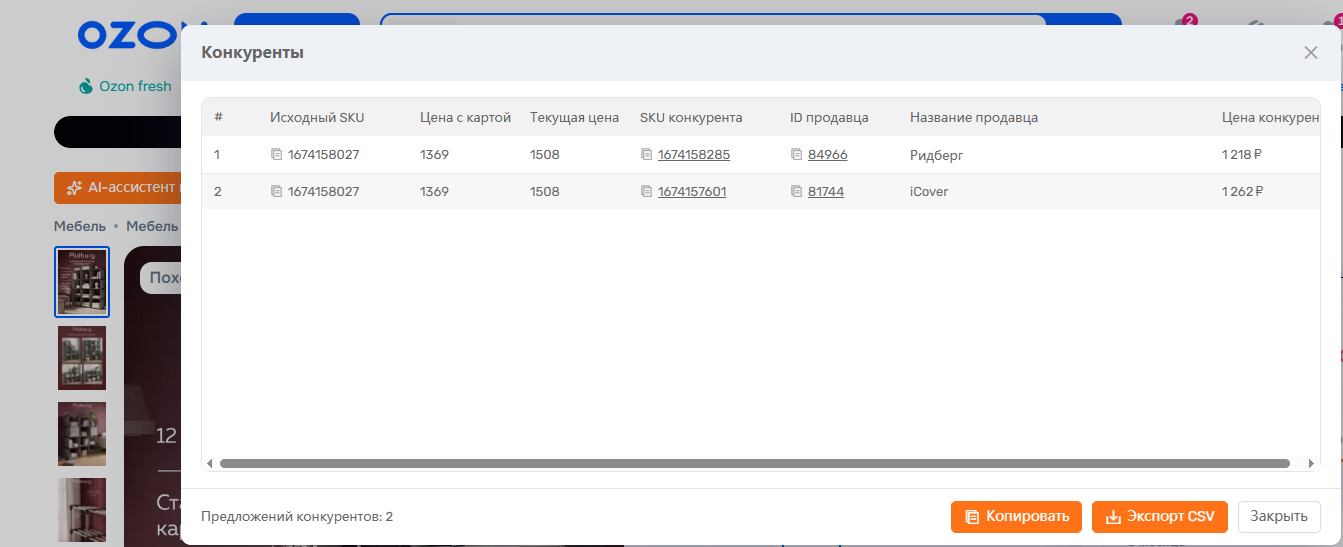The image size is (1343, 547).
Task: Copy source SKU in row 1
Action: (x=276, y=155)
